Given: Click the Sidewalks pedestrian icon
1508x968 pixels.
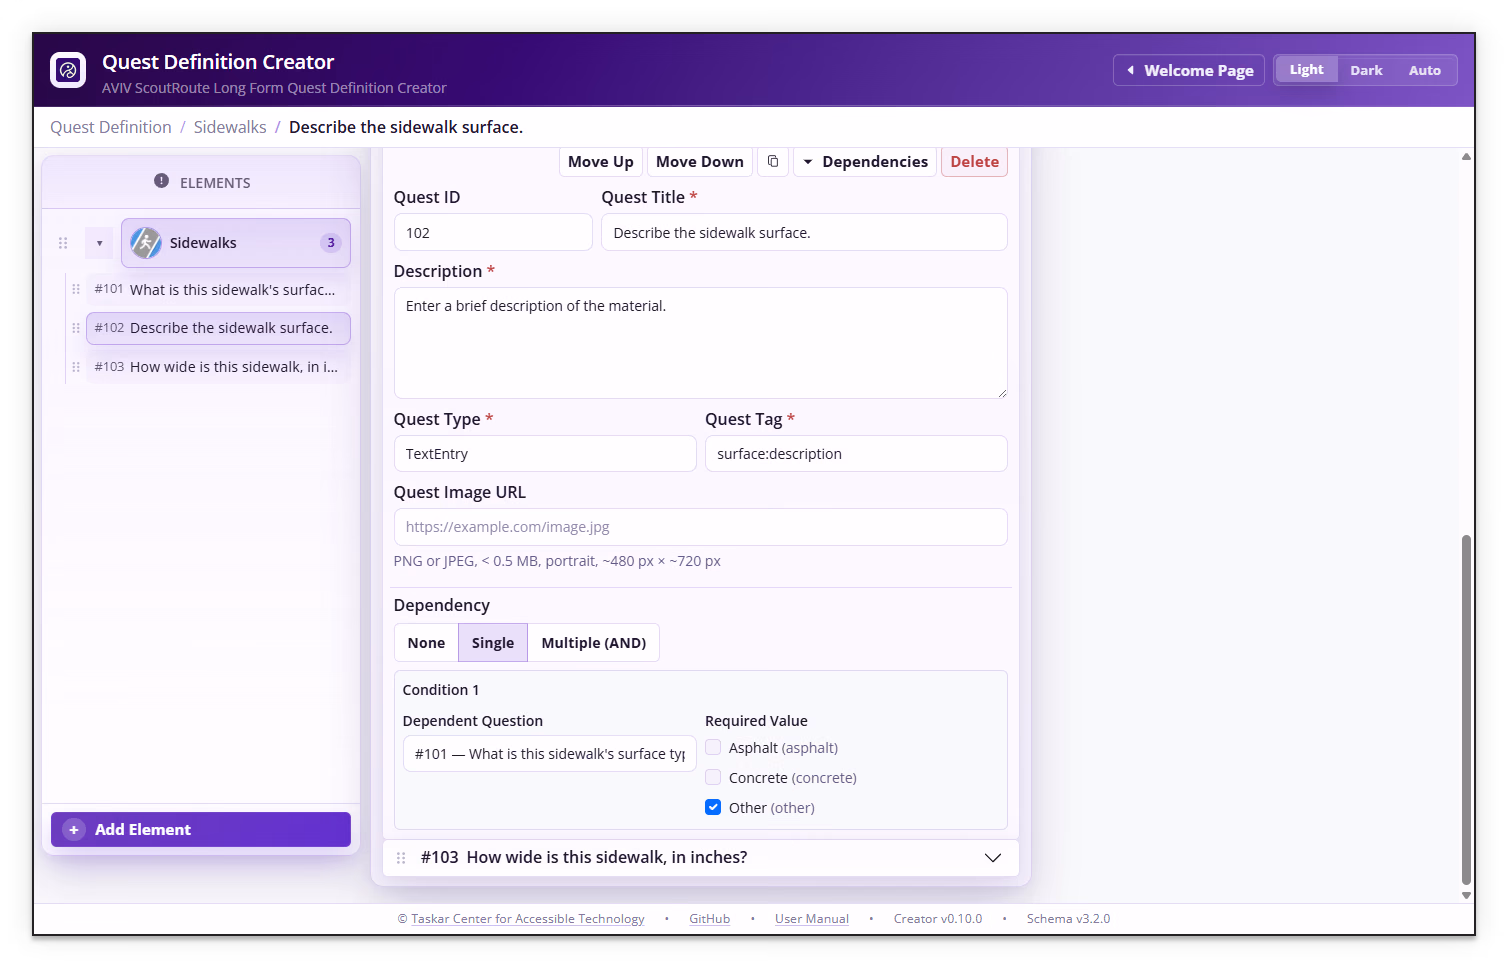Looking at the screenshot, I should point(146,243).
